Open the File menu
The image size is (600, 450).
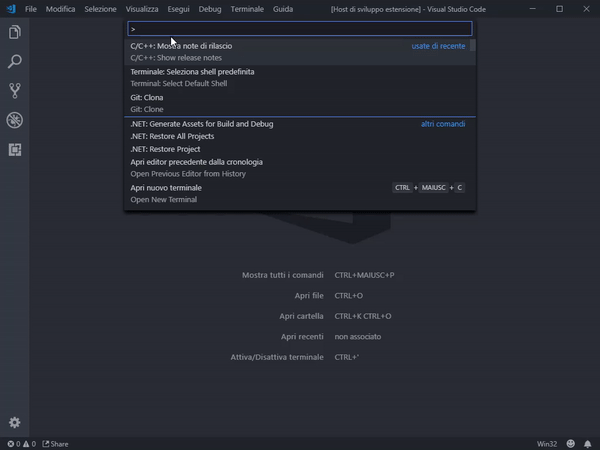tap(31, 9)
